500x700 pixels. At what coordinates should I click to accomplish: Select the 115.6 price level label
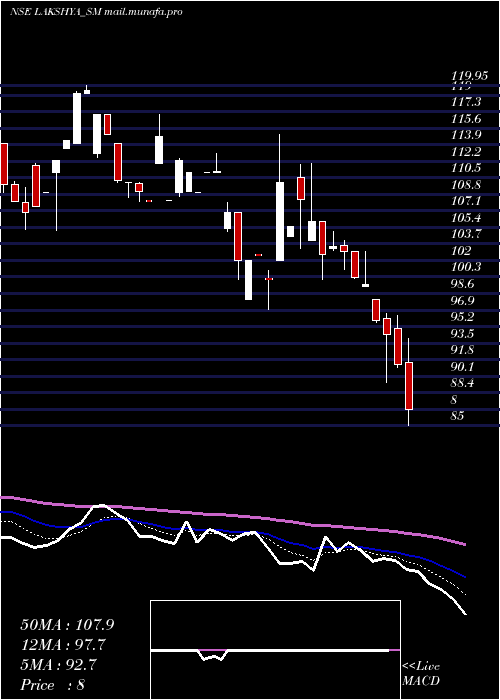click(465, 119)
